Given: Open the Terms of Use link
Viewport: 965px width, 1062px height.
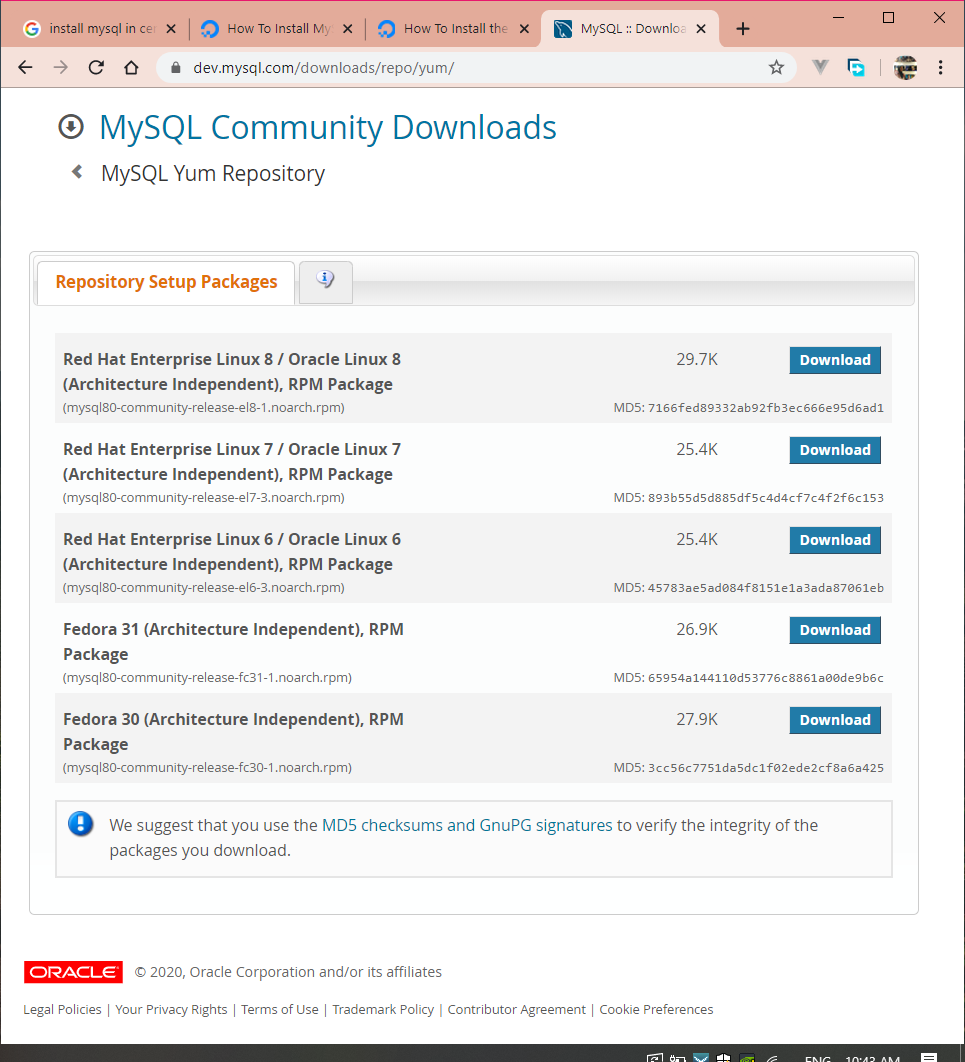Looking at the screenshot, I should [280, 1009].
